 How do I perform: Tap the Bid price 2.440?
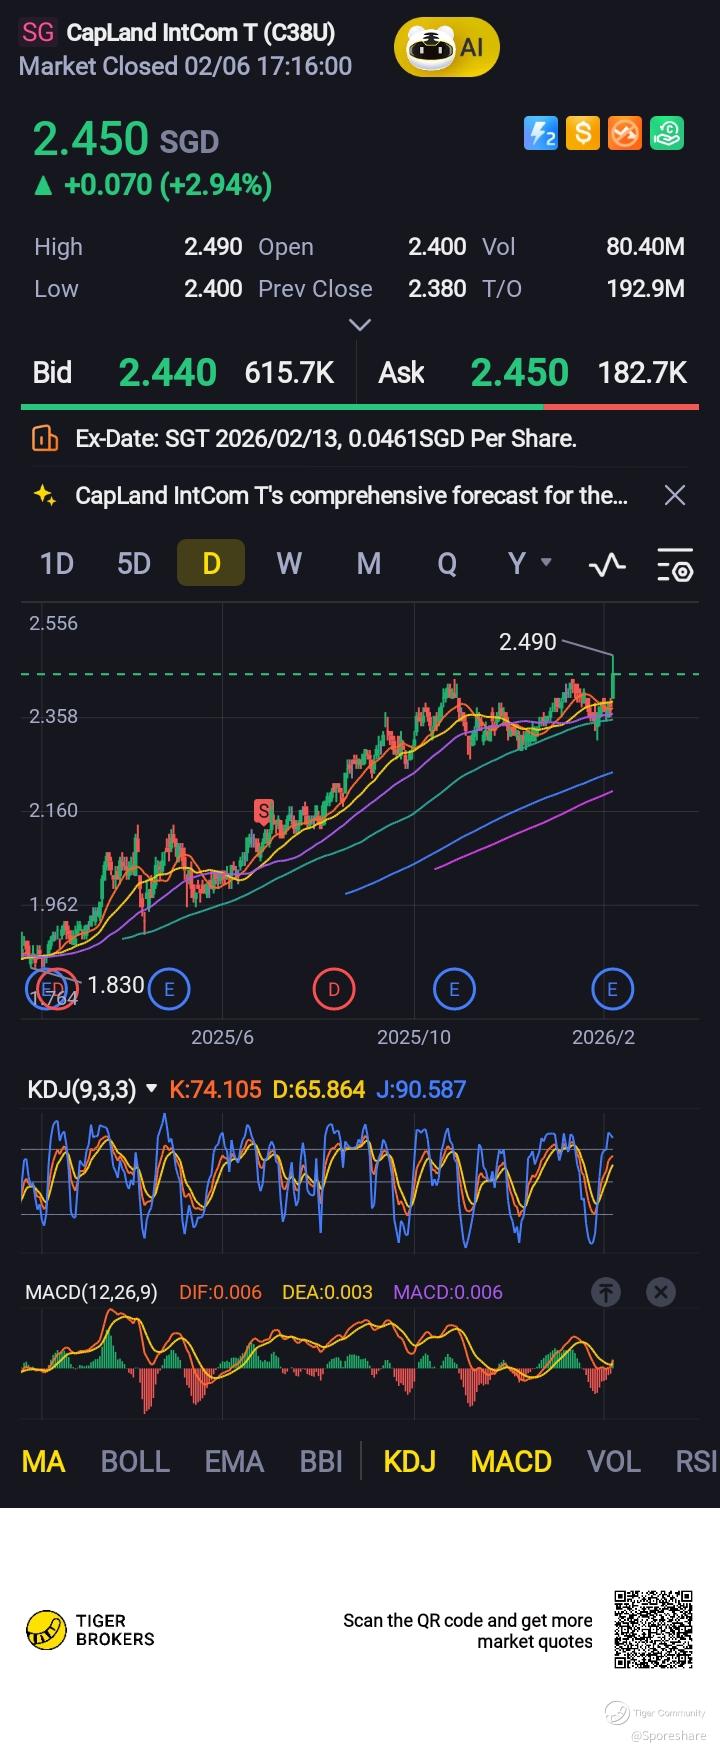pos(167,373)
